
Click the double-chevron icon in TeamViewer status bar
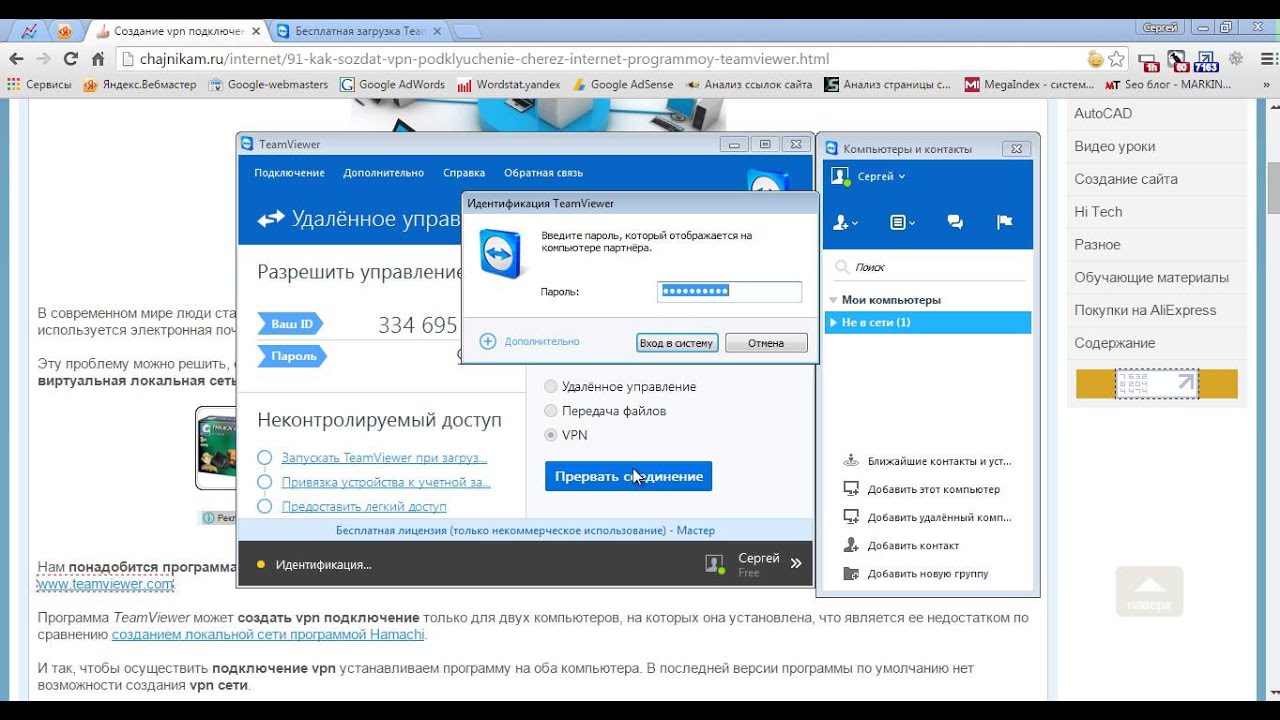[796, 563]
